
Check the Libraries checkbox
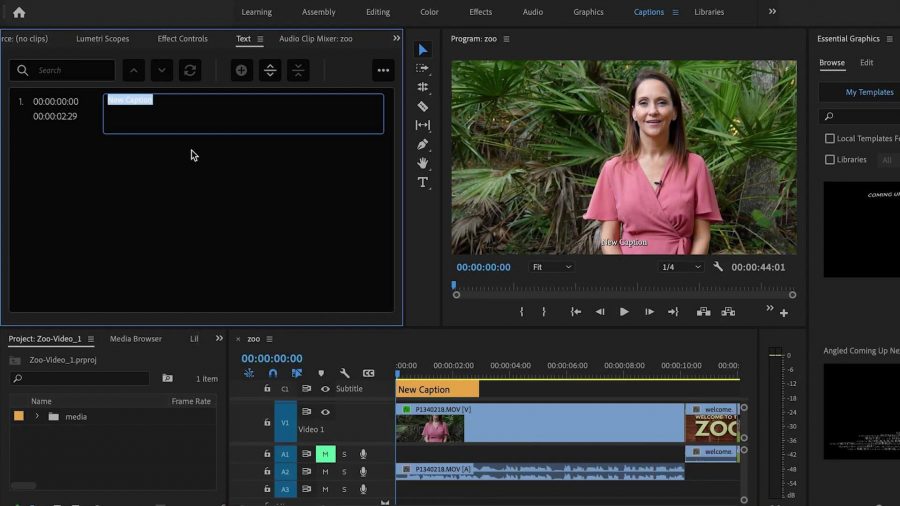(x=829, y=159)
